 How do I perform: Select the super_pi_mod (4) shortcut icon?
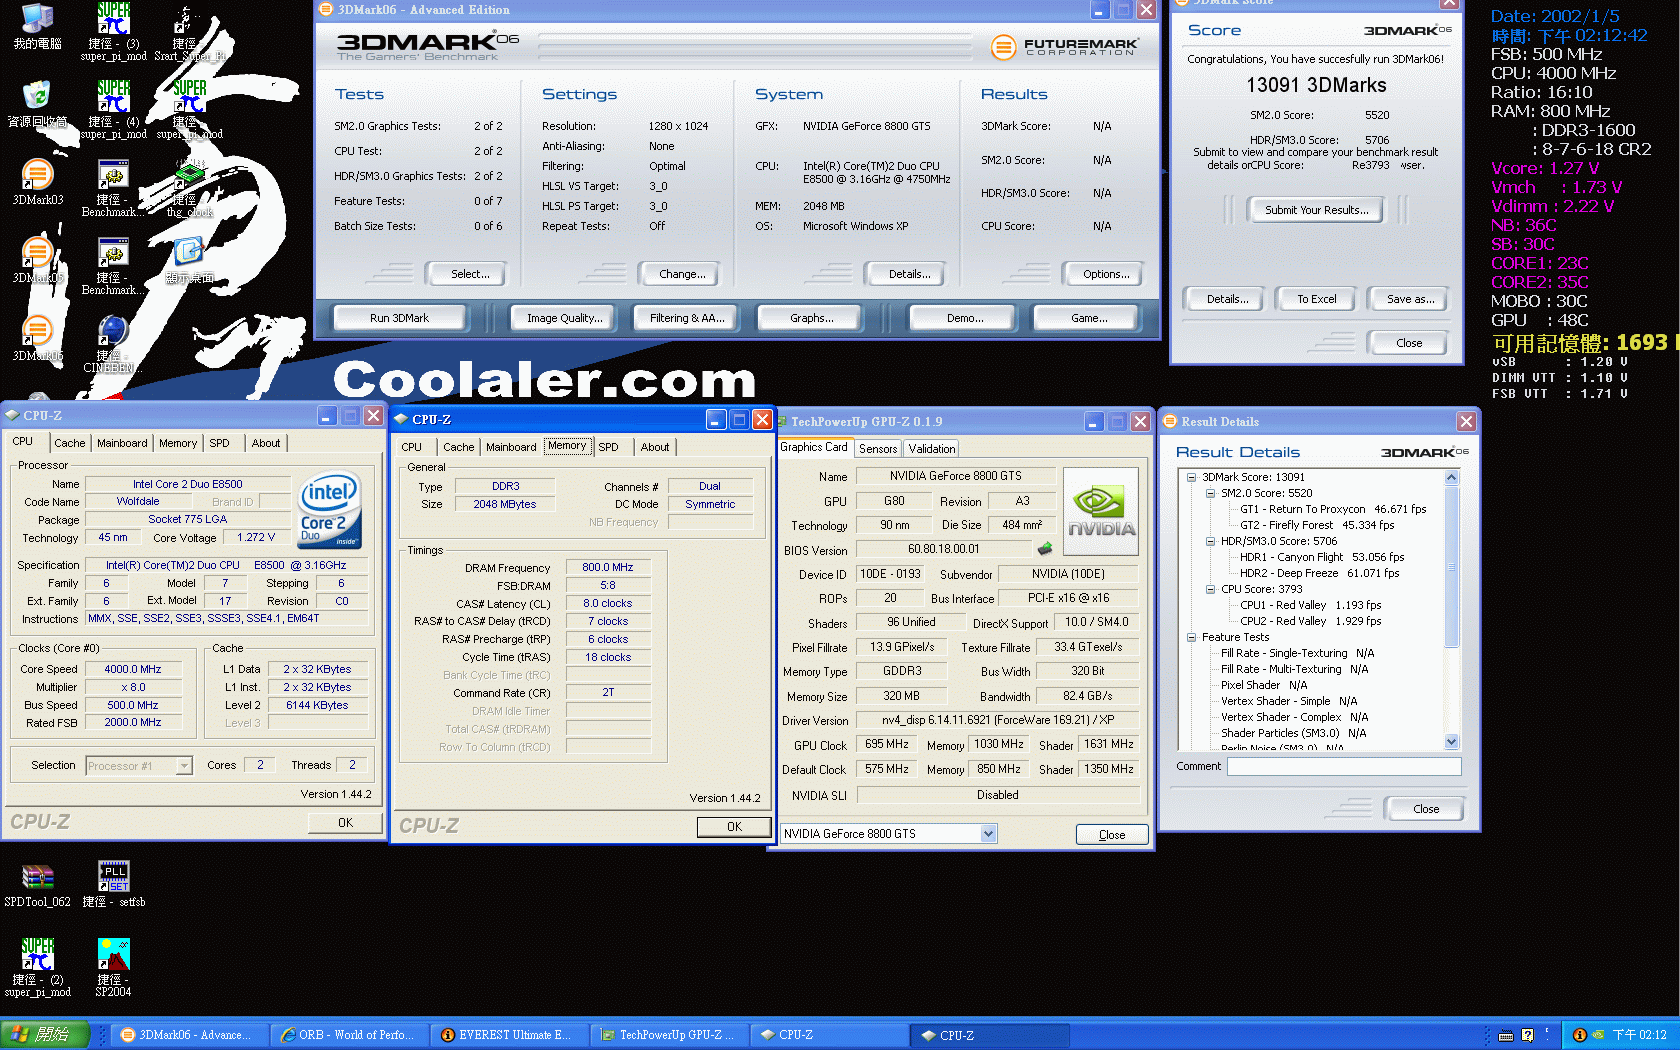[113, 108]
